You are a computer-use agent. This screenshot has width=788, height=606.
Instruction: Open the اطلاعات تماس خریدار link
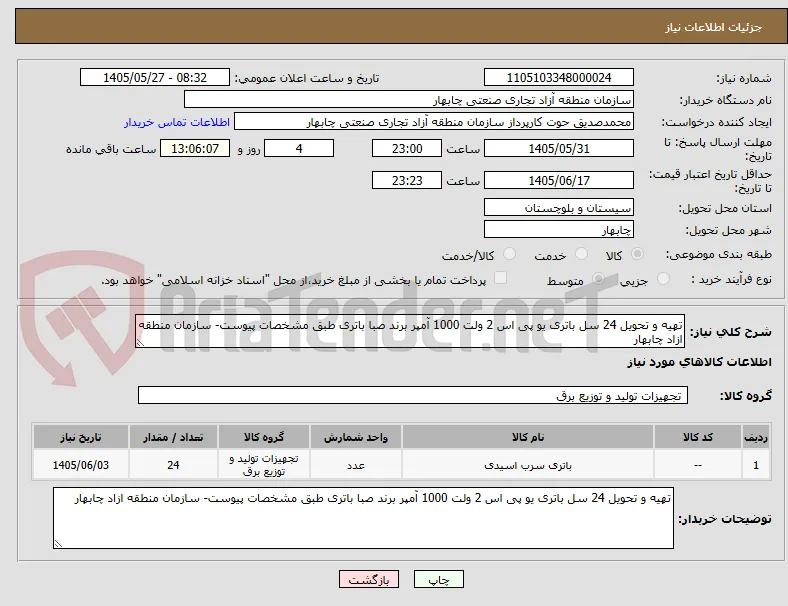(x=177, y=122)
